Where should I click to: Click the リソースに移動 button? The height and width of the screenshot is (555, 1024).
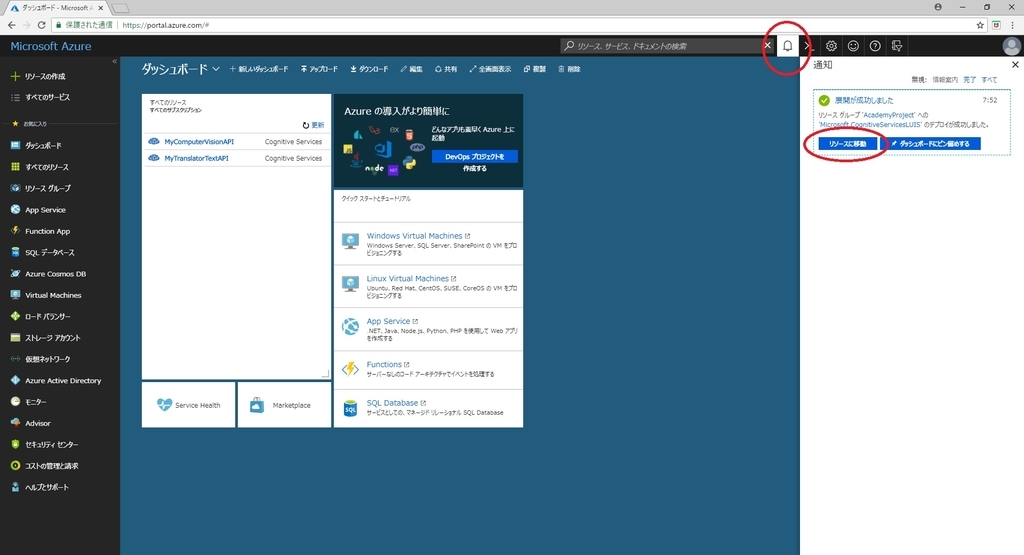(848, 144)
